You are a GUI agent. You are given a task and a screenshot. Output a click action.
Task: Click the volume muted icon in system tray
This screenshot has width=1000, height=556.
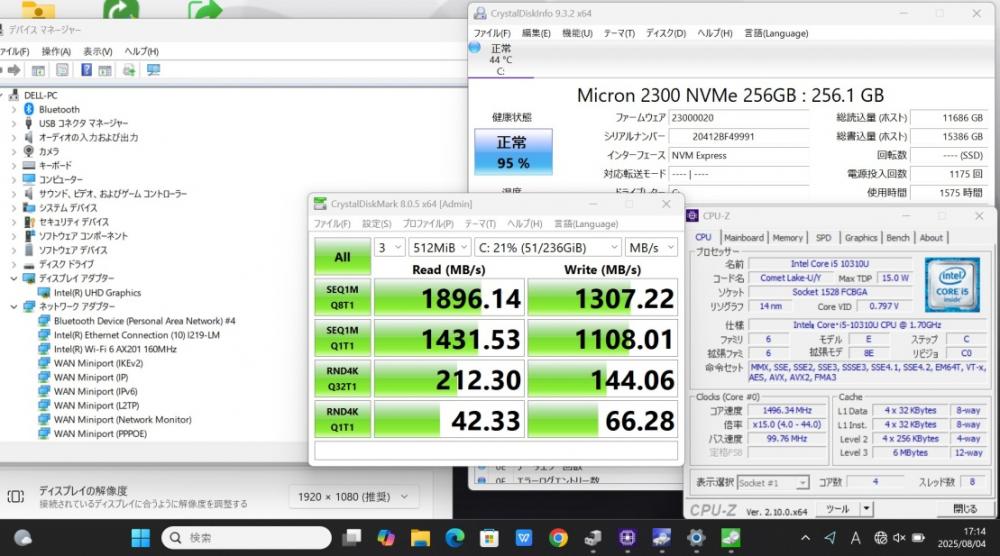[x=899, y=538]
